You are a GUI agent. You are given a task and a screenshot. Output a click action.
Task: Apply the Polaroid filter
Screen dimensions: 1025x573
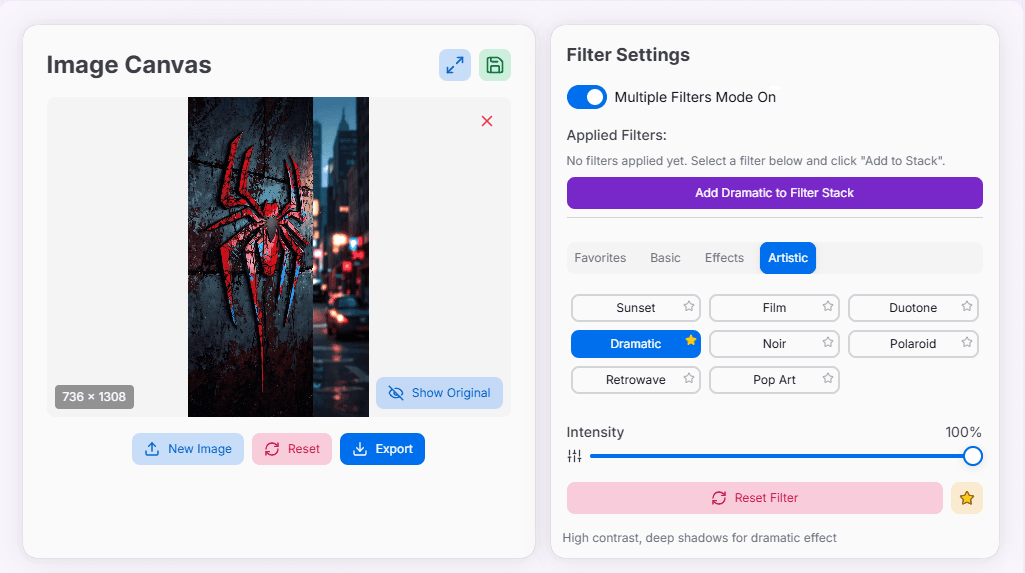tap(913, 344)
